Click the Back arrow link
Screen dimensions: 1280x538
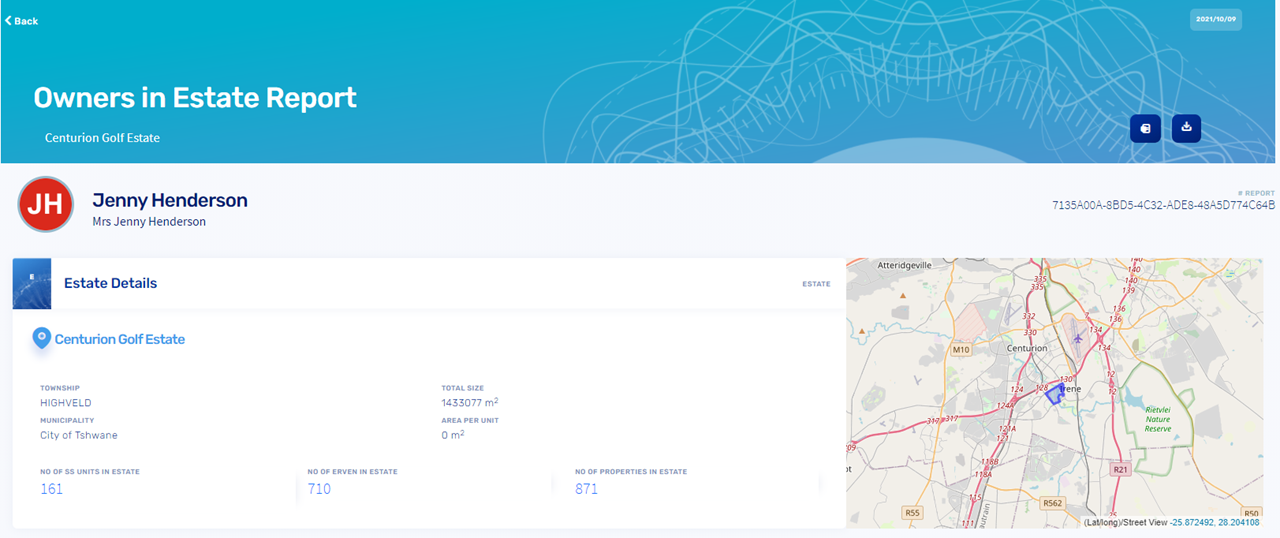click(x=21, y=21)
